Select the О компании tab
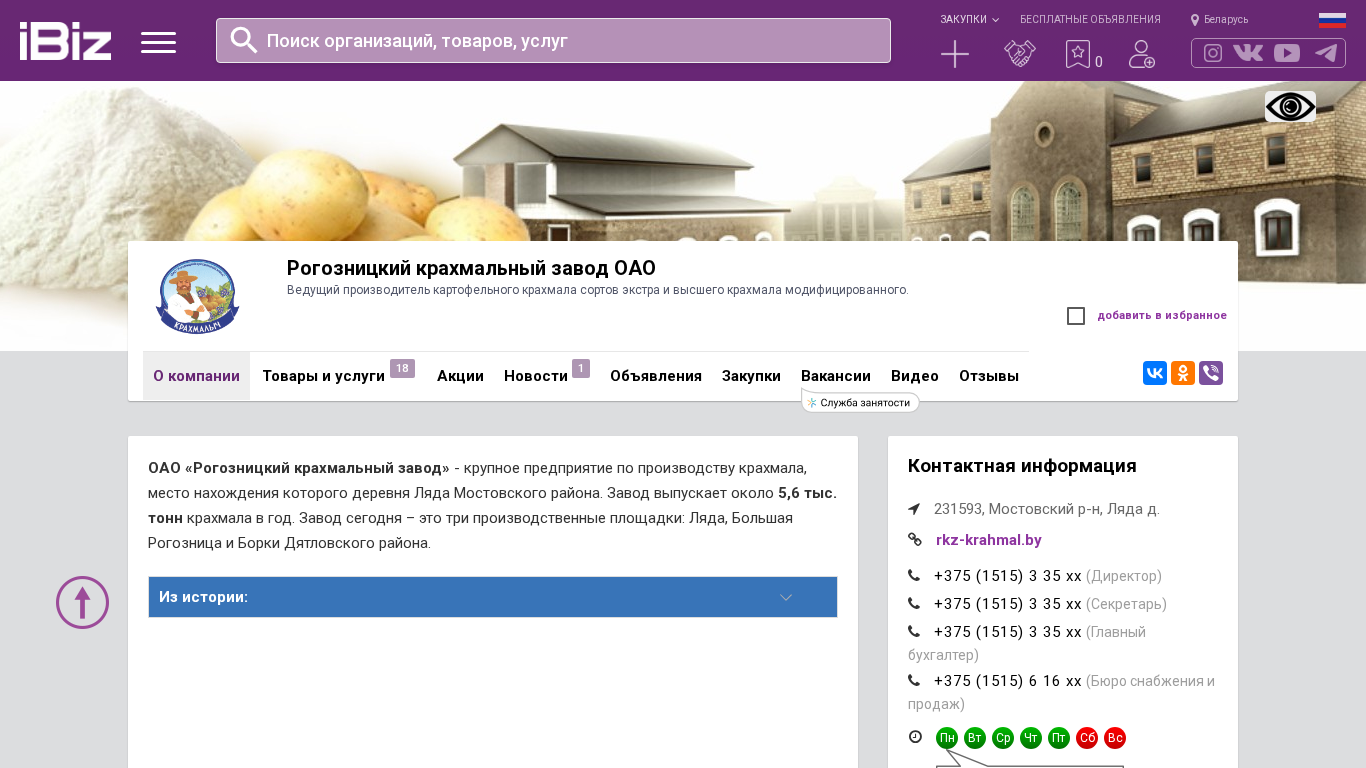Screen dimensions: 1366x768 click(196, 376)
